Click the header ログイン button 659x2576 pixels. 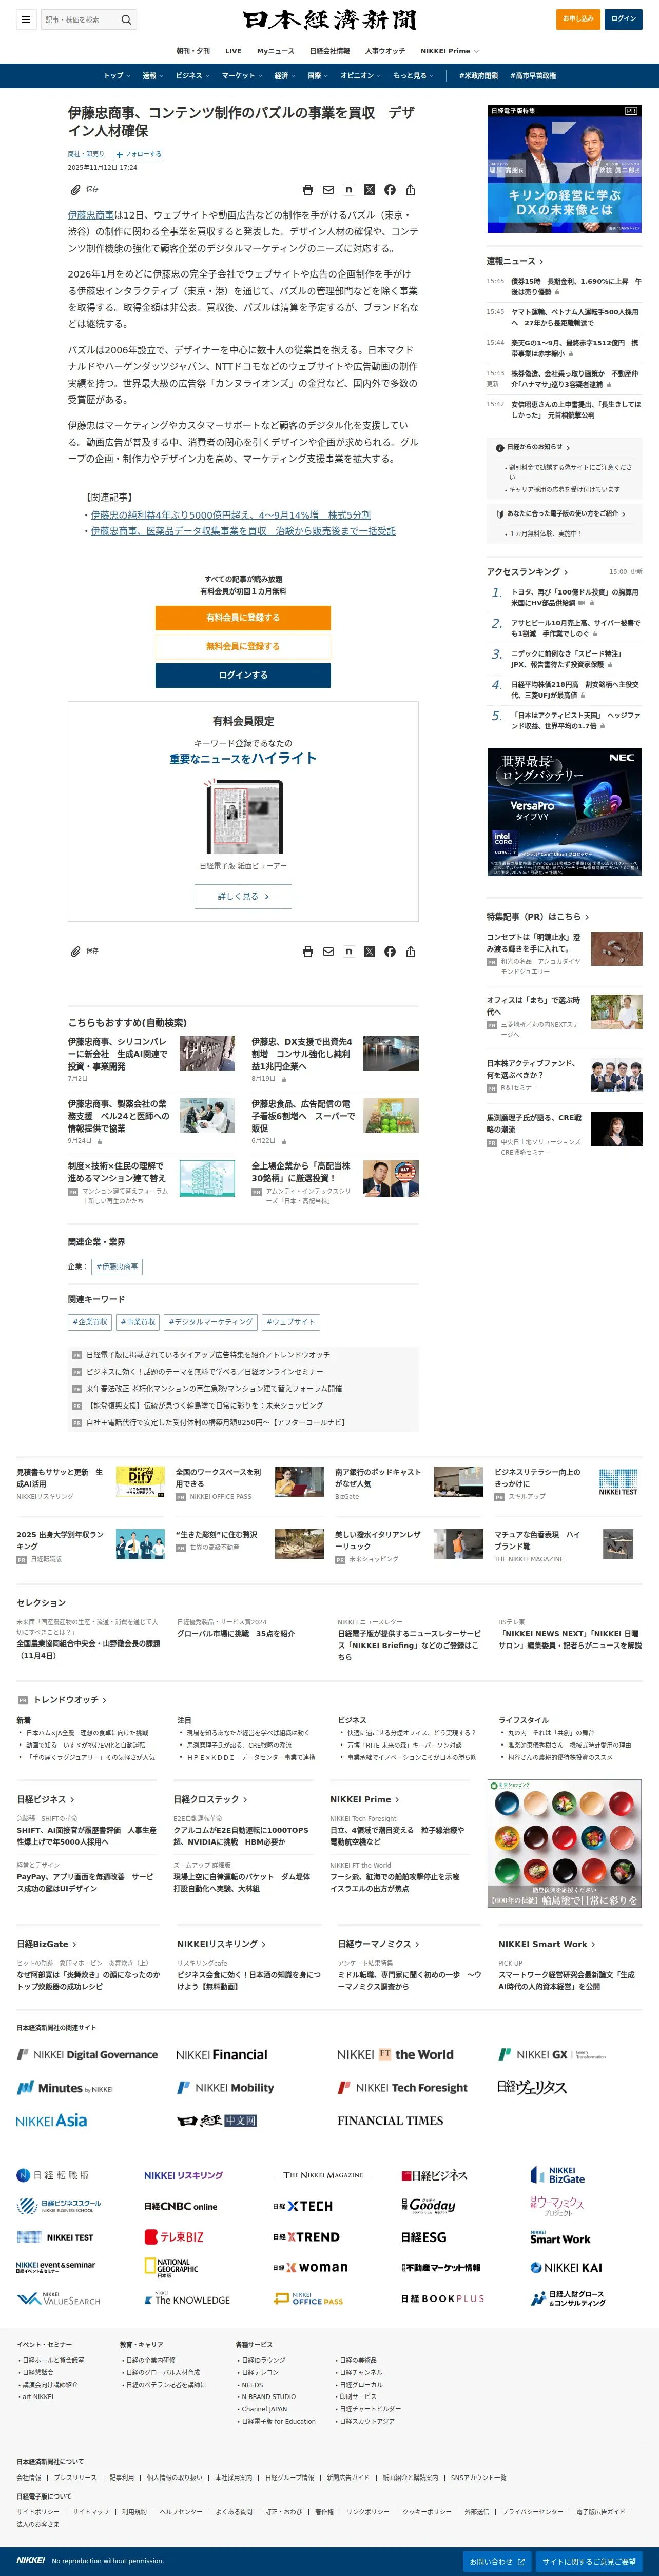624,19
